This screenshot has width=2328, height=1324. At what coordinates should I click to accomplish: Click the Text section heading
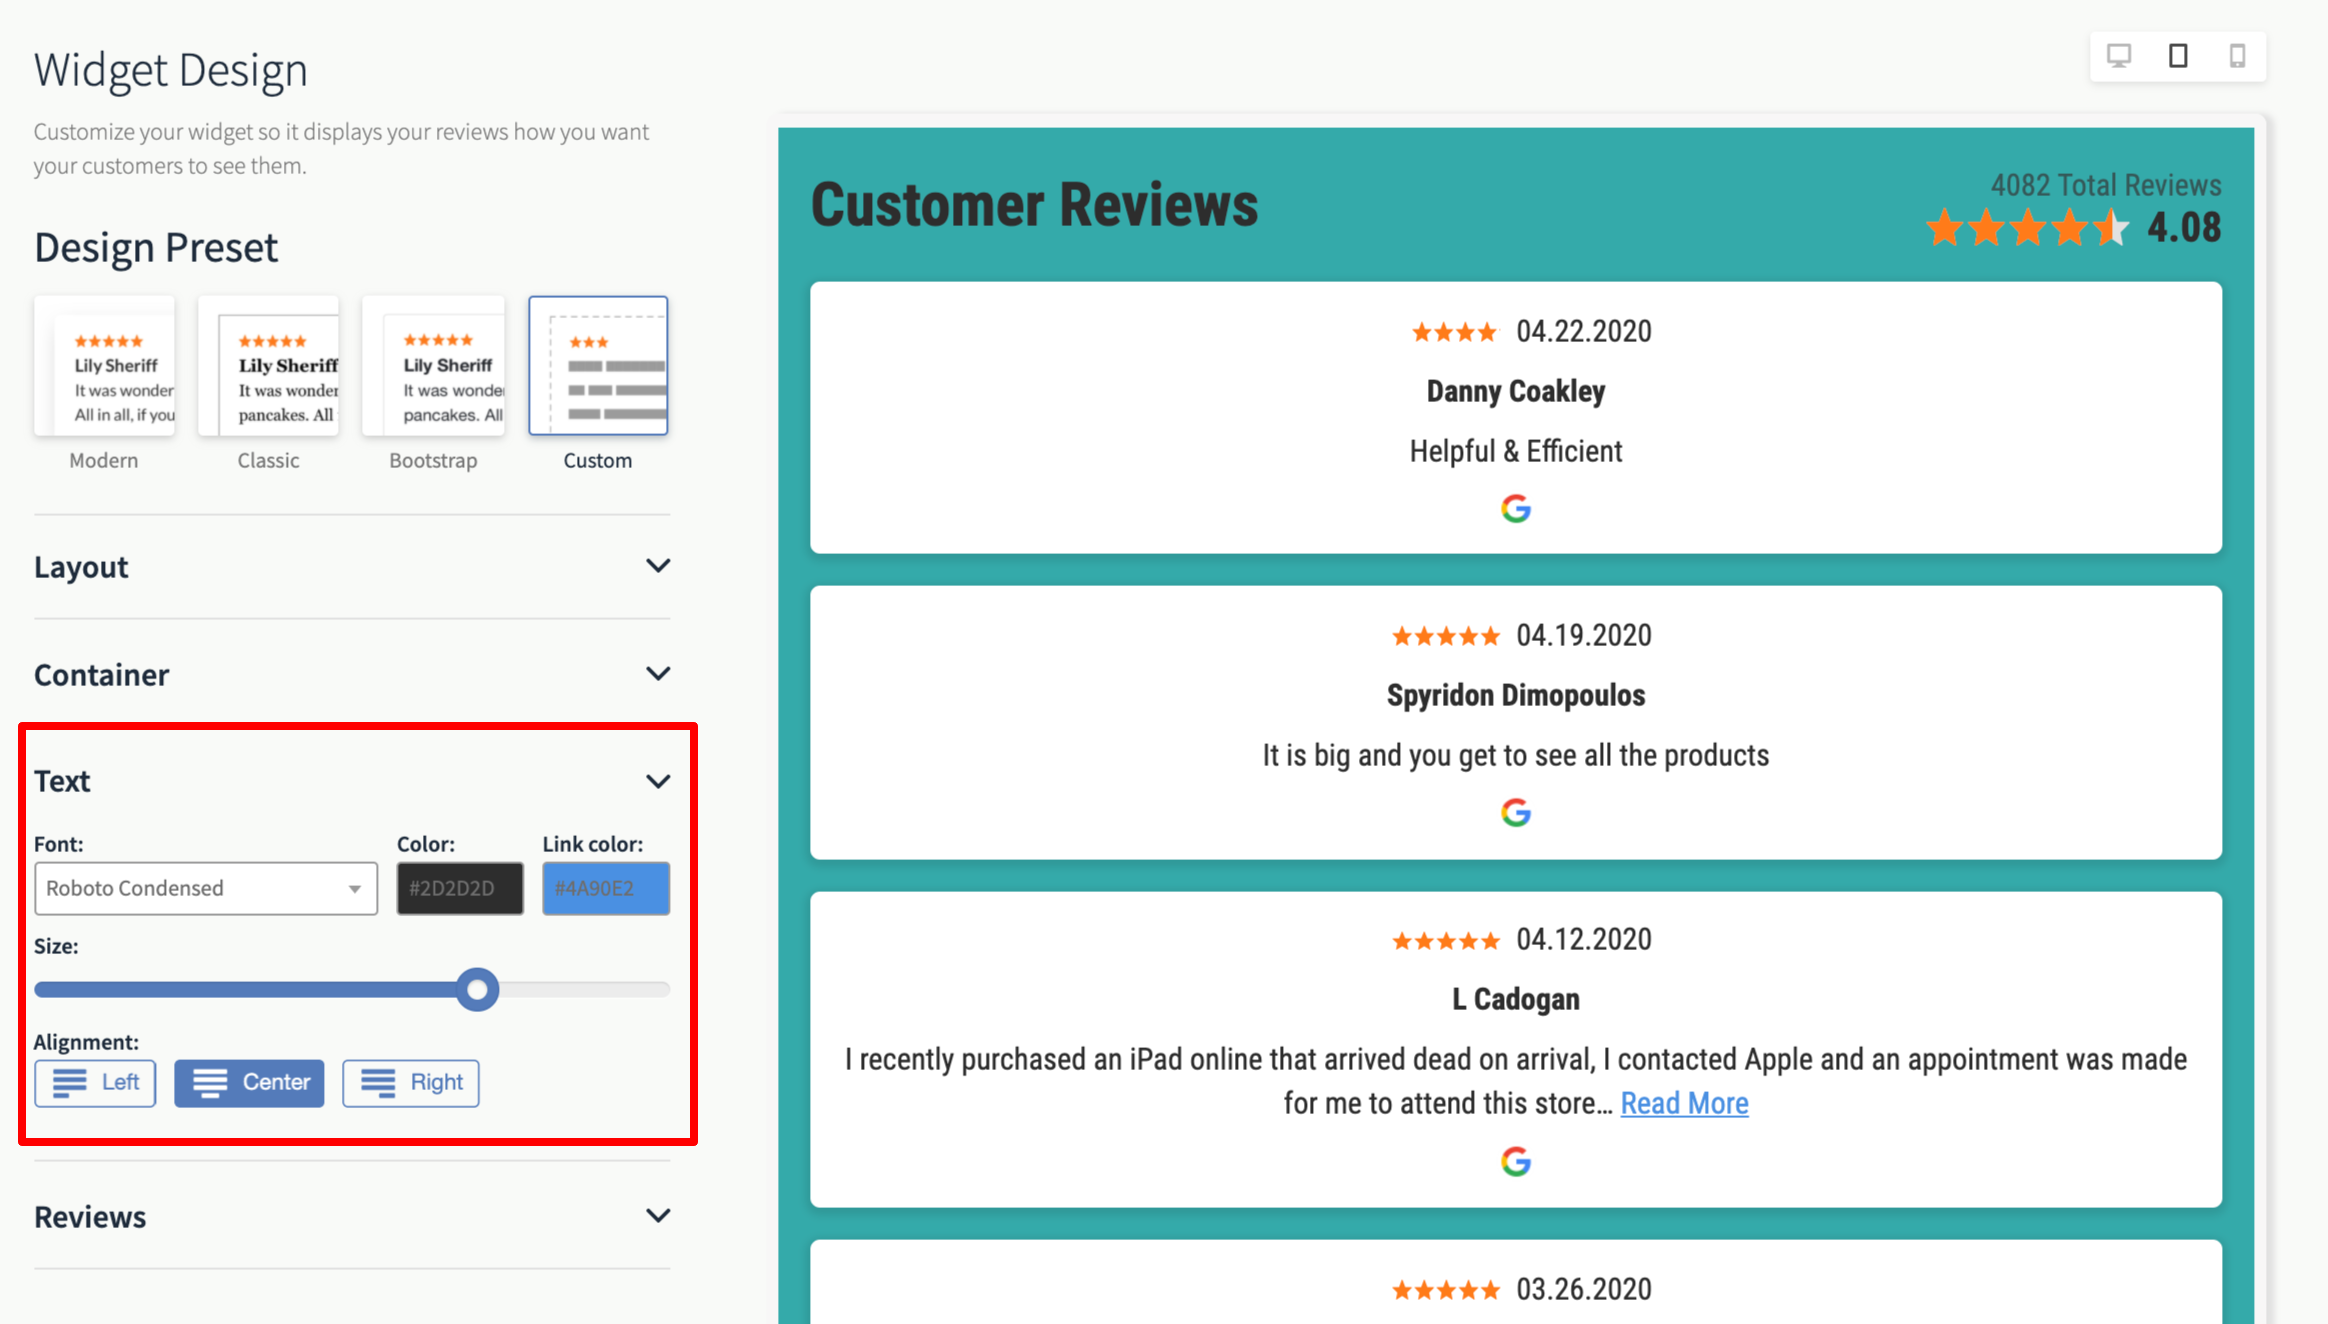[62, 781]
